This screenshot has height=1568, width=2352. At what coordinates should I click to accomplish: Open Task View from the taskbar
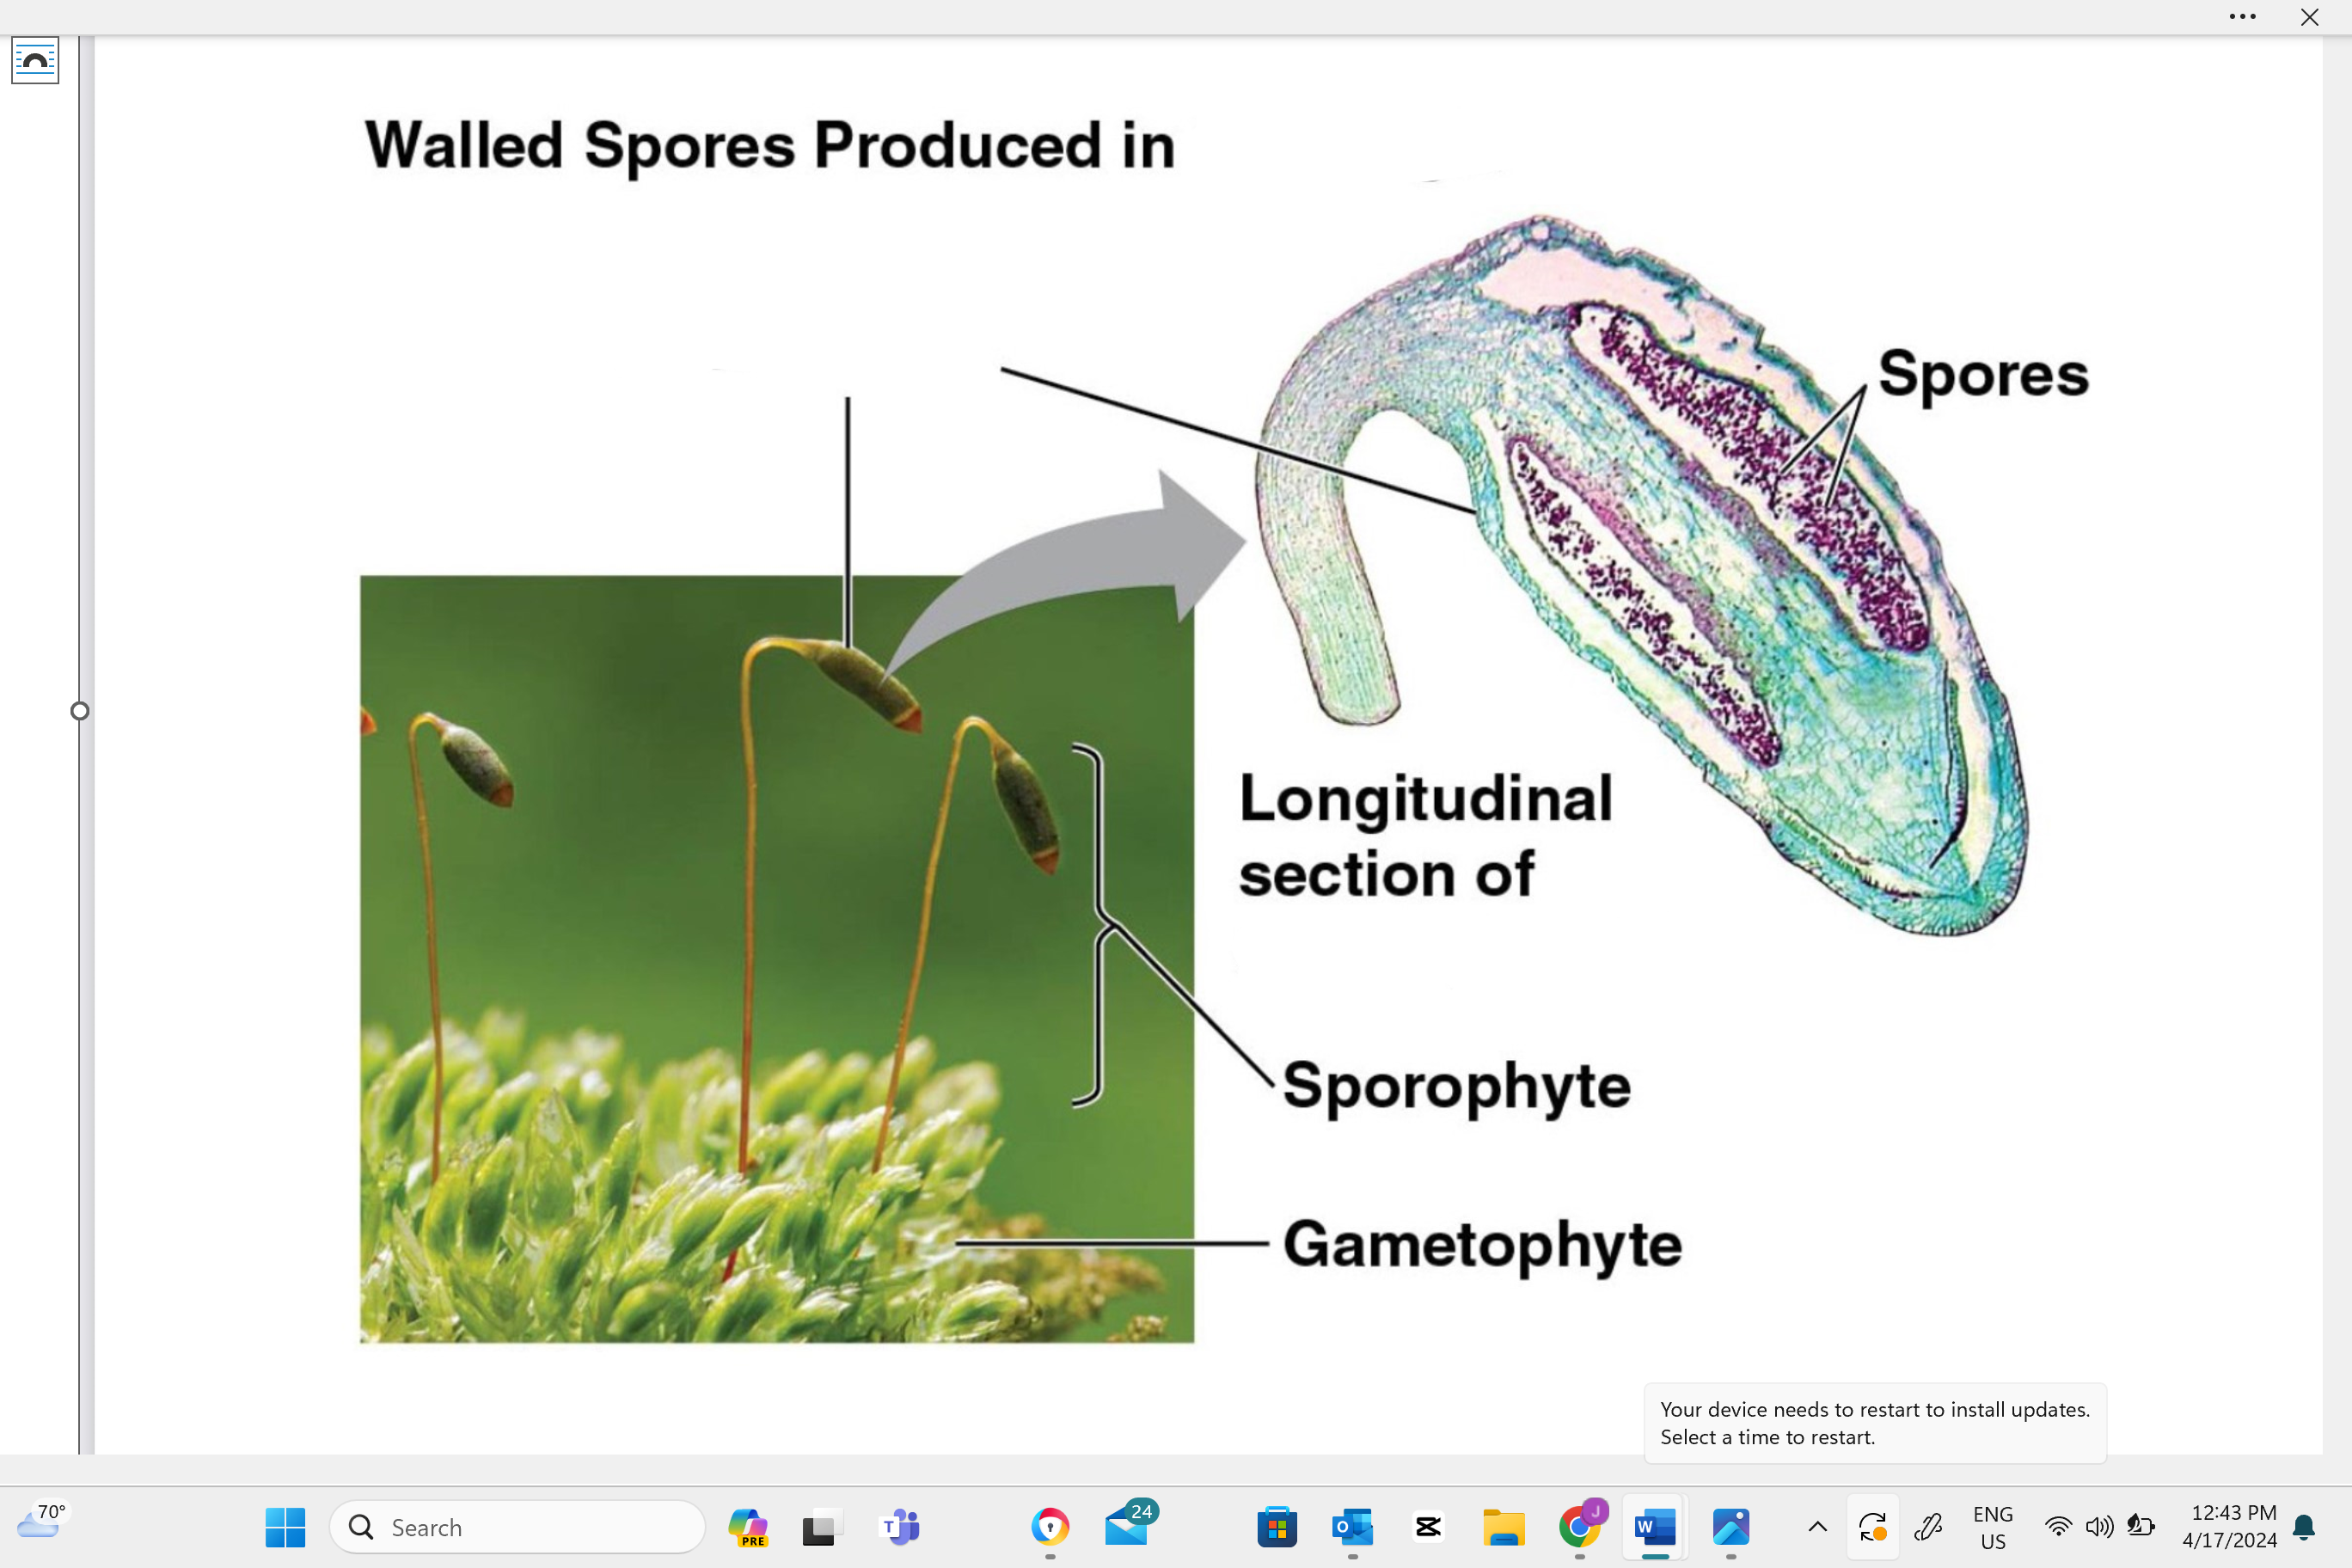tap(822, 1527)
